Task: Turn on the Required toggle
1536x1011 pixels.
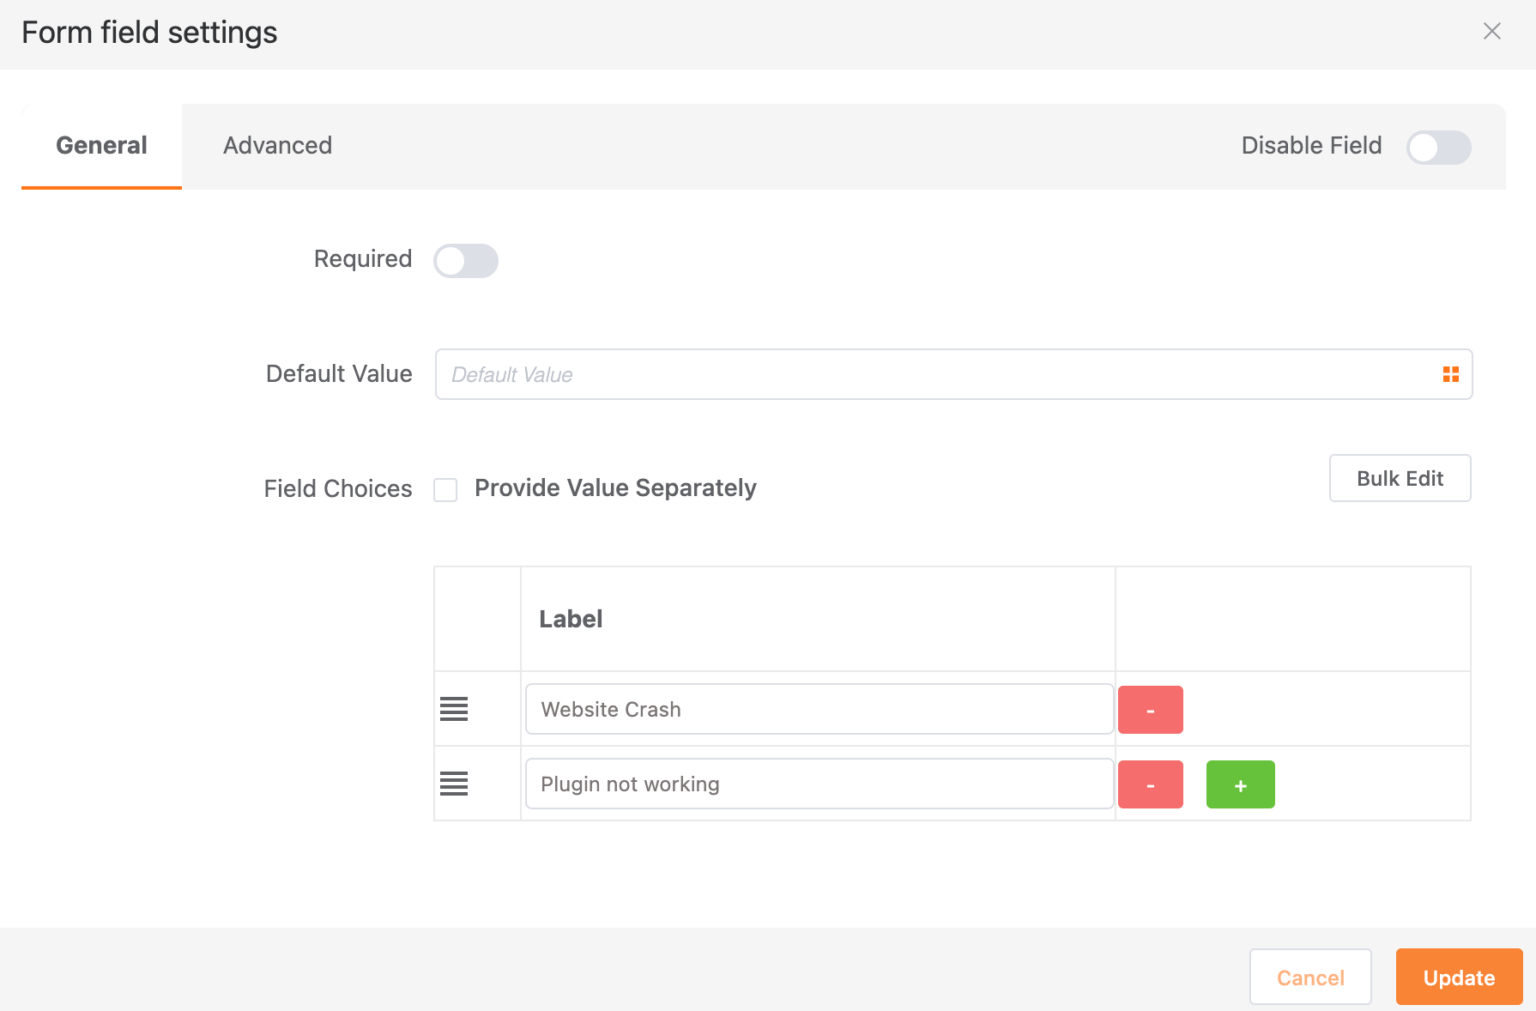Action: (465, 260)
